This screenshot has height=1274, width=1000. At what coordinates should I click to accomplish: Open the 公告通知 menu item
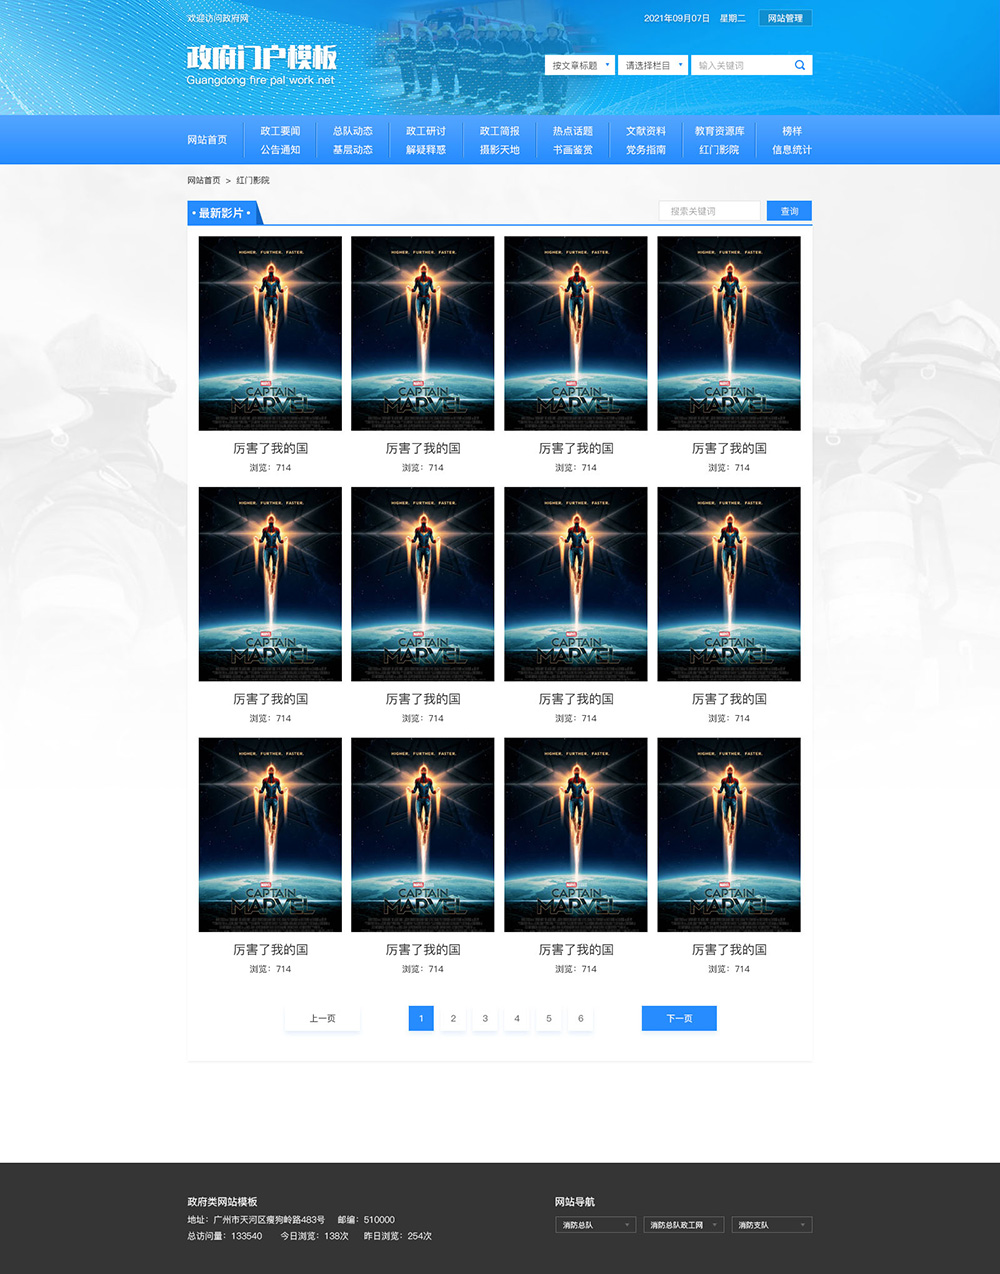click(x=280, y=150)
